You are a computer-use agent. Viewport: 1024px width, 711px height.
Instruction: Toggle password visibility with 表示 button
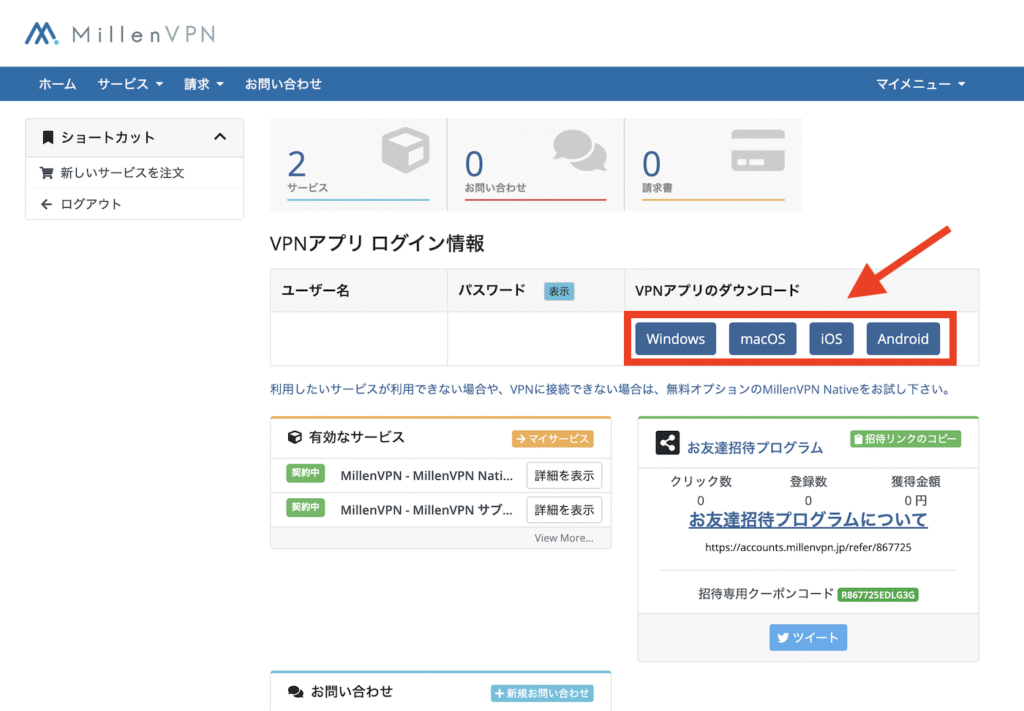[x=559, y=291]
